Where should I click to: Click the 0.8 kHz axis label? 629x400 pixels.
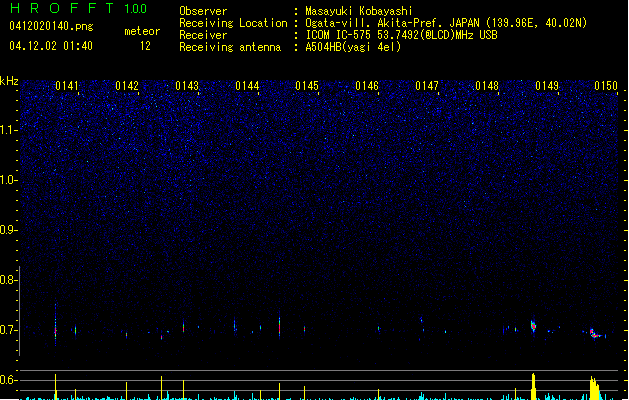point(9,280)
